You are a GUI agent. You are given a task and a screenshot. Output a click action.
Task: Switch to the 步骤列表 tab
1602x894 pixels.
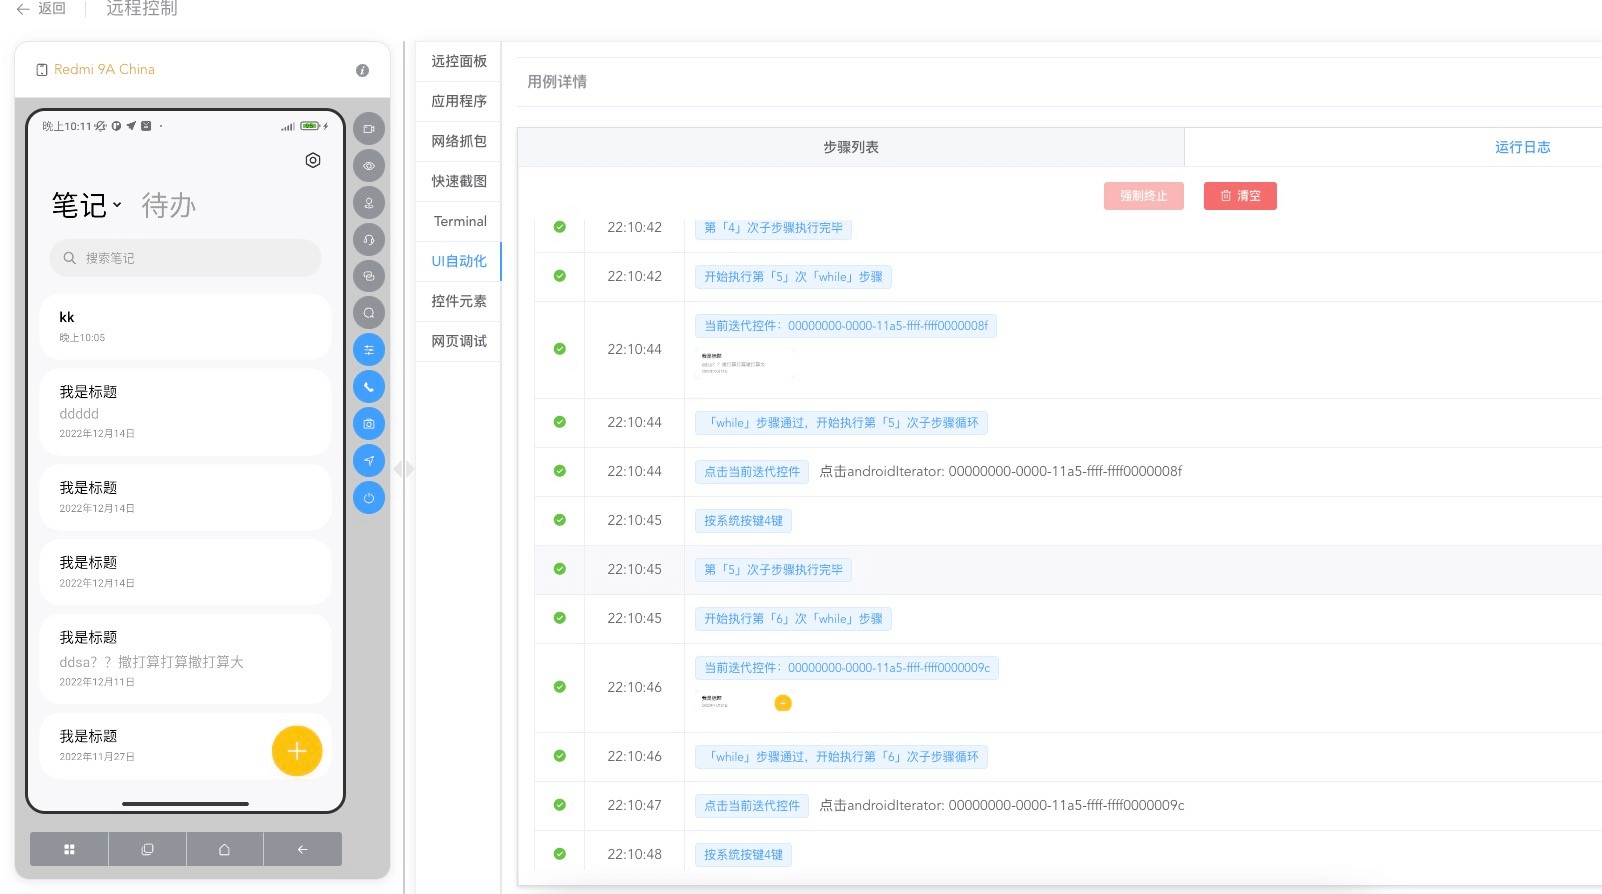(851, 147)
